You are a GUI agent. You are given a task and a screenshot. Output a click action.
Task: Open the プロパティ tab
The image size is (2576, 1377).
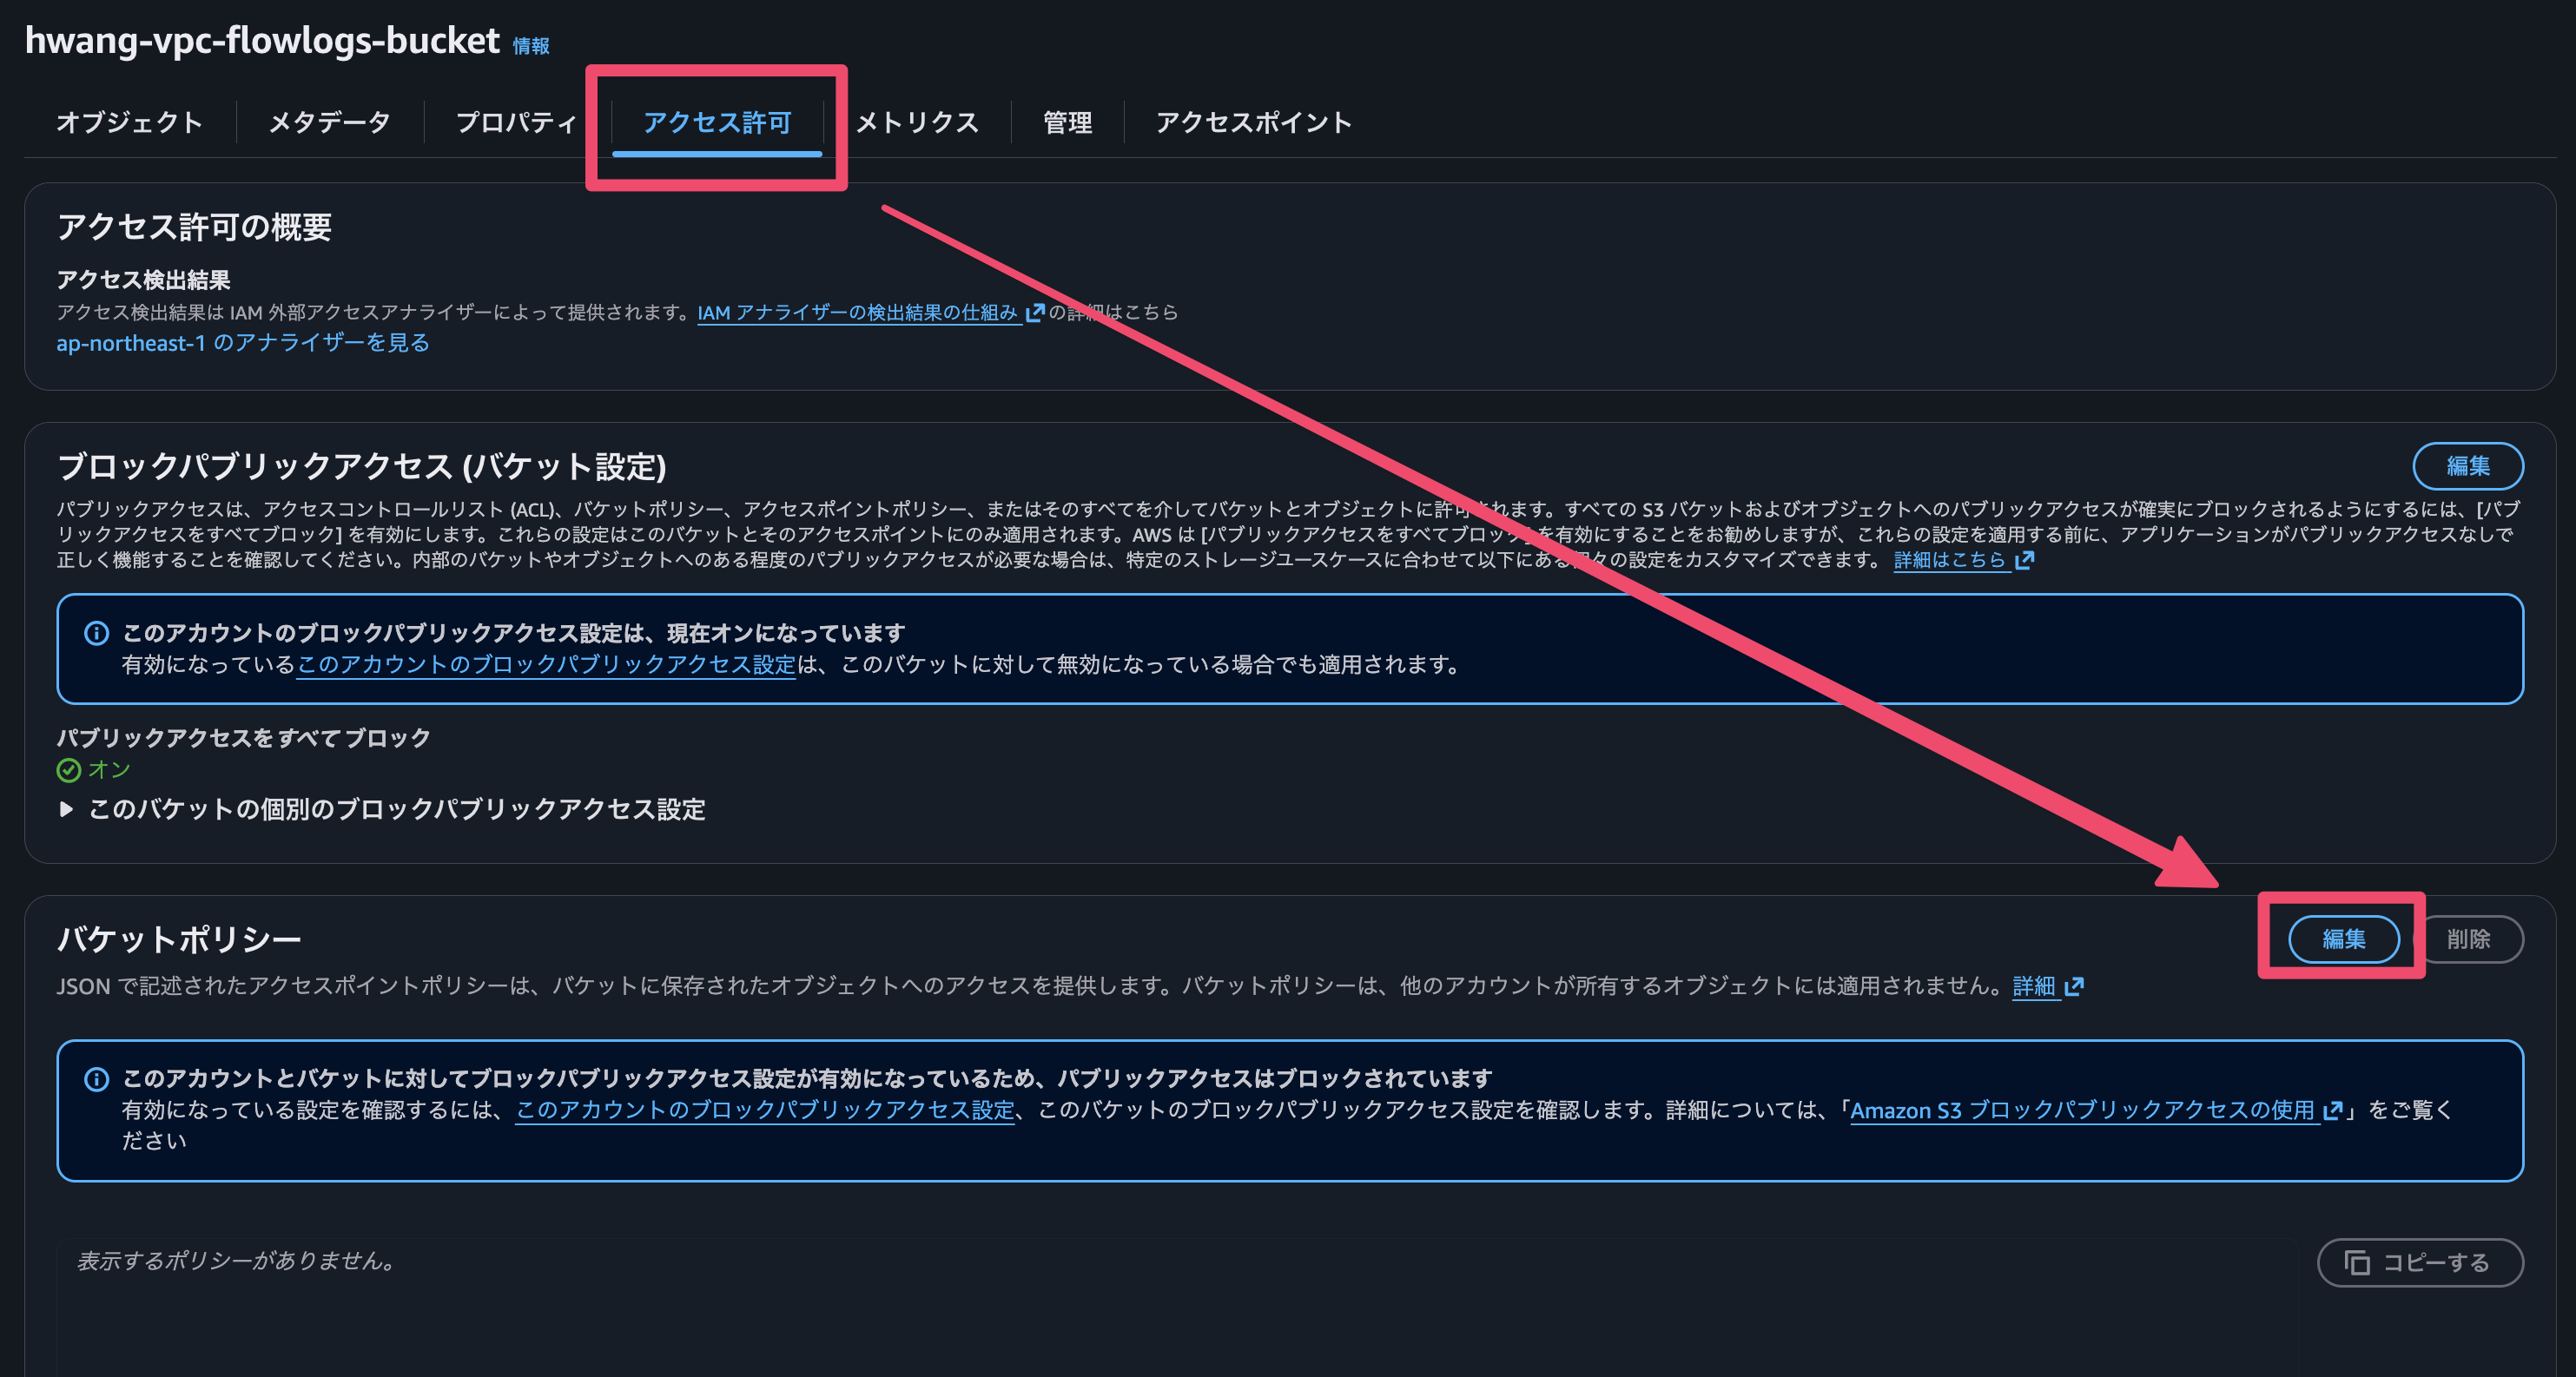pyautogui.click(x=516, y=122)
